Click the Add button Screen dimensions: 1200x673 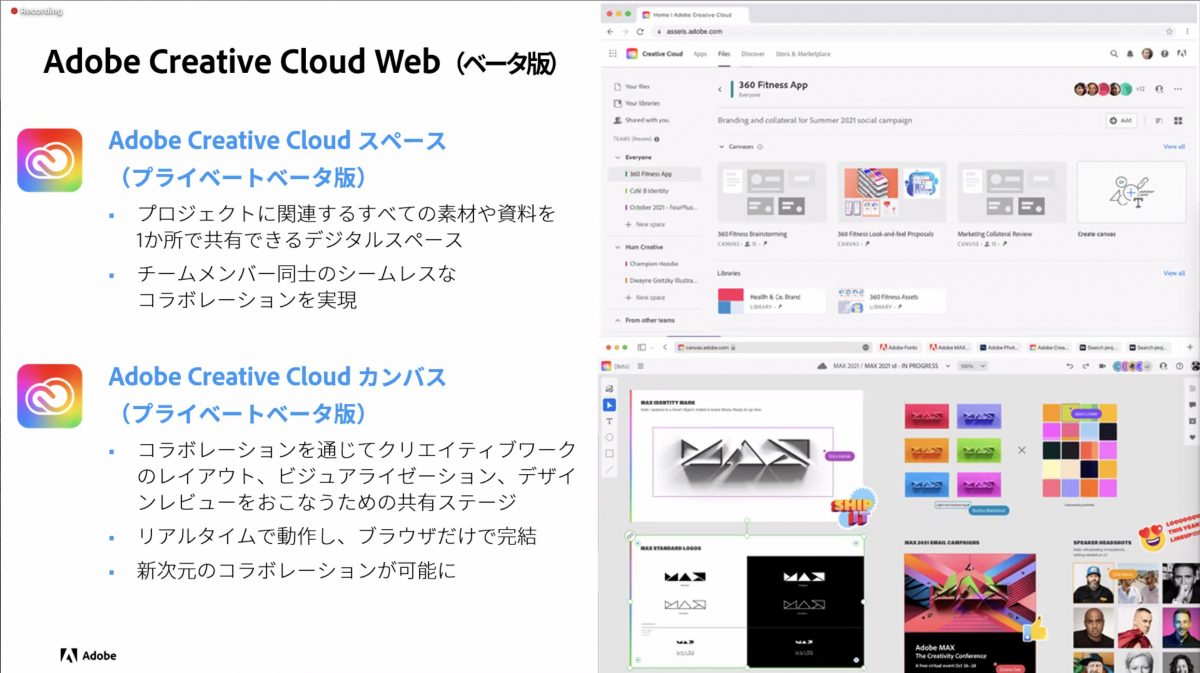coord(1121,120)
